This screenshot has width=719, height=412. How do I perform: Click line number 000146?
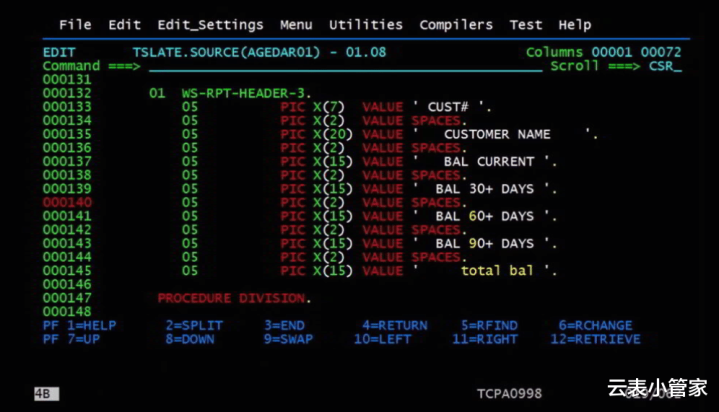67,284
